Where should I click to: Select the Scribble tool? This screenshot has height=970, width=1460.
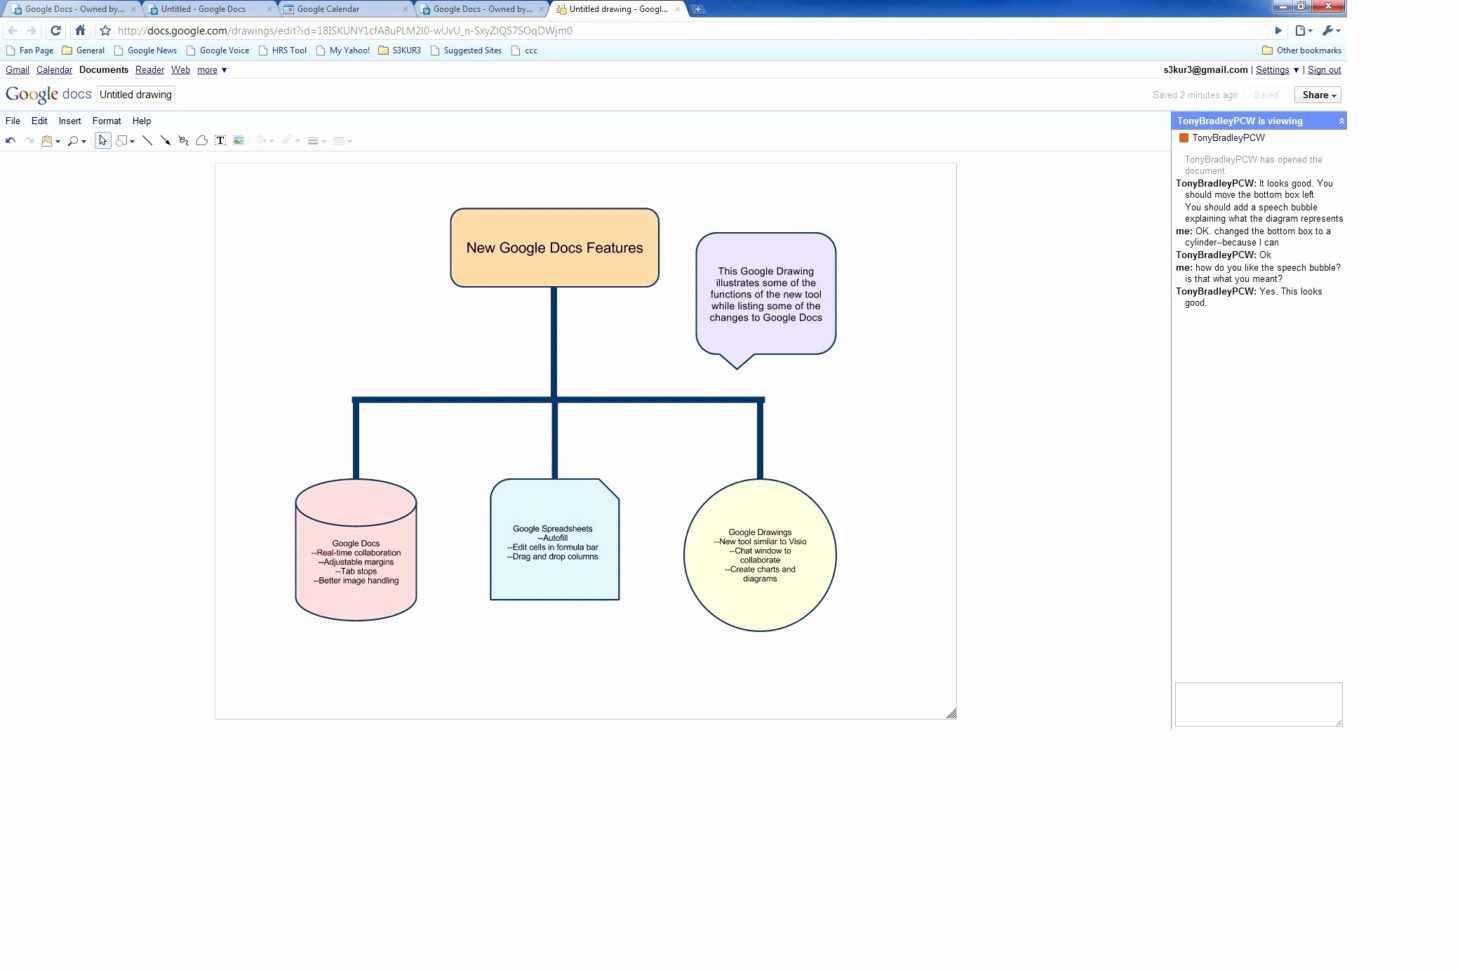pos(183,140)
